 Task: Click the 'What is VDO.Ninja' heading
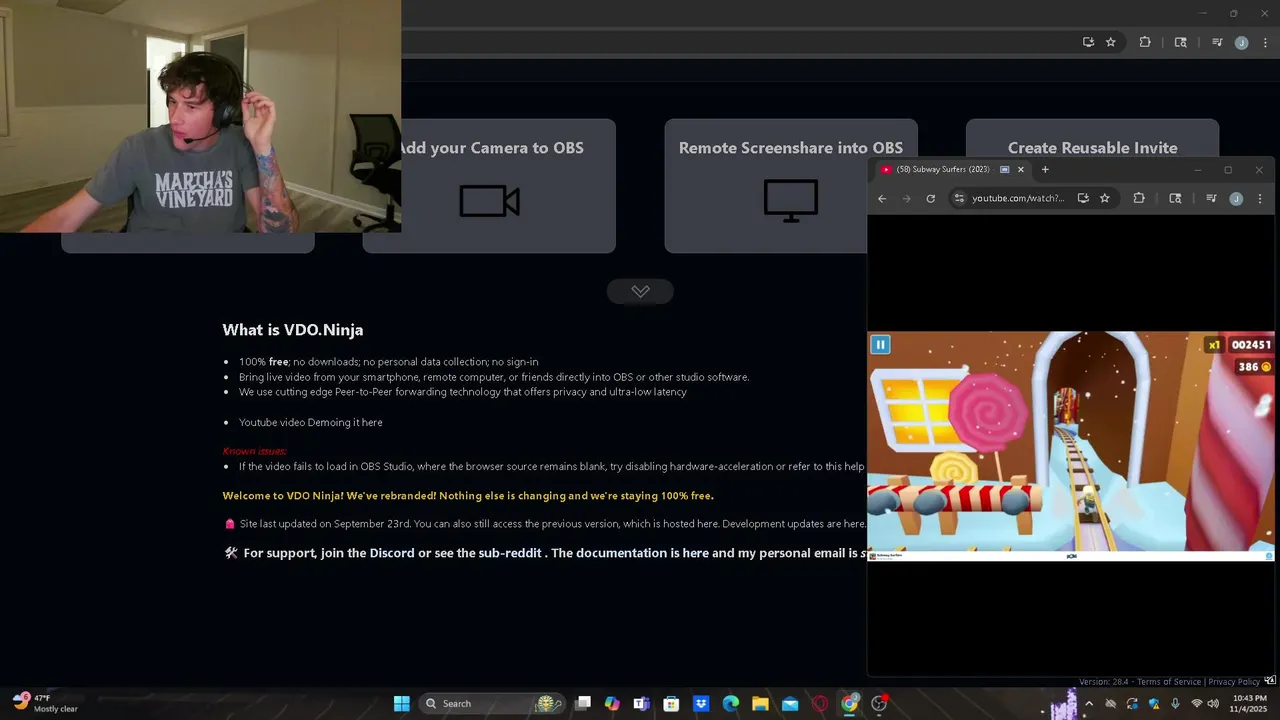click(x=292, y=330)
